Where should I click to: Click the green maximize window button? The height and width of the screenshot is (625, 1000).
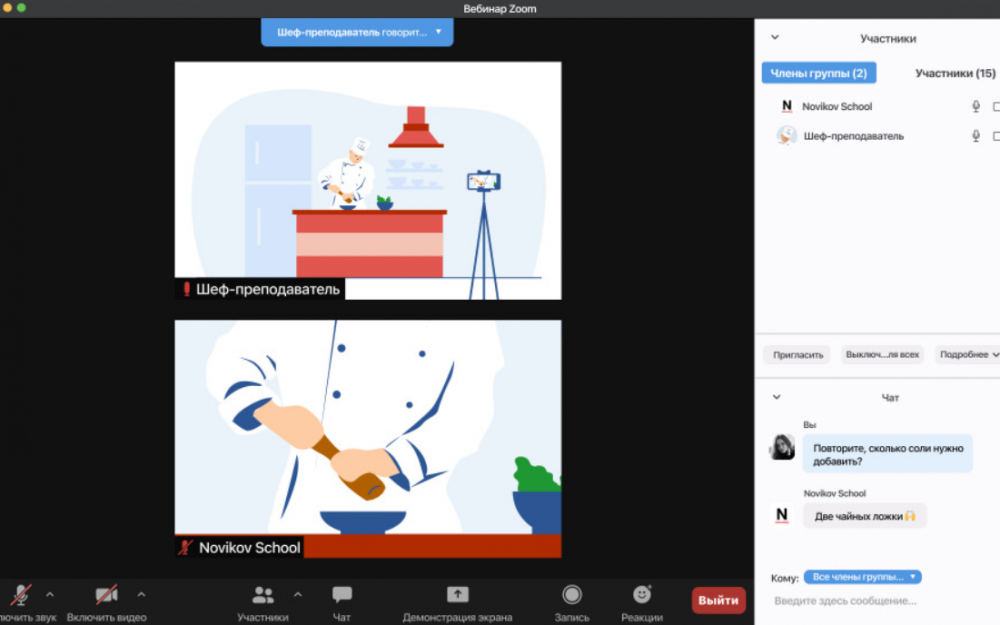(x=21, y=8)
